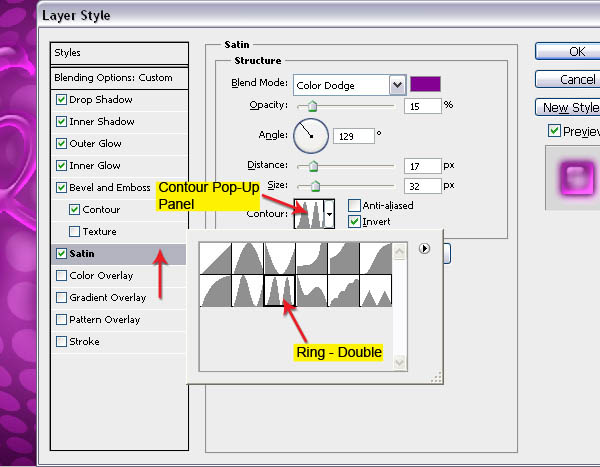
Task: Select the Linear contour preset
Action: (x=215, y=259)
